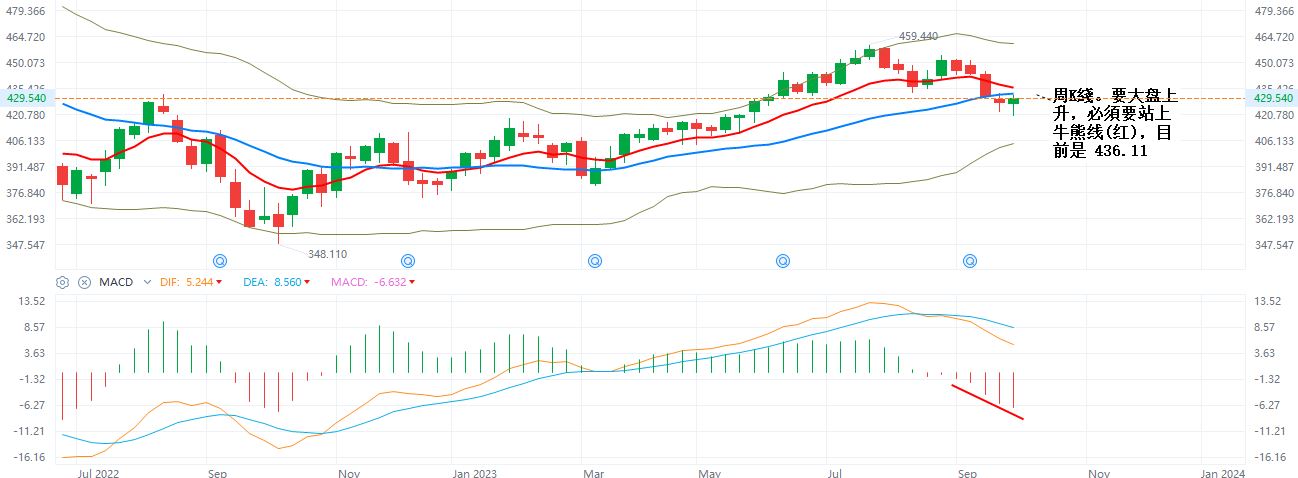Click the MACD -6.632 value readout
1298x478 pixels.
(x=373, y=282)
